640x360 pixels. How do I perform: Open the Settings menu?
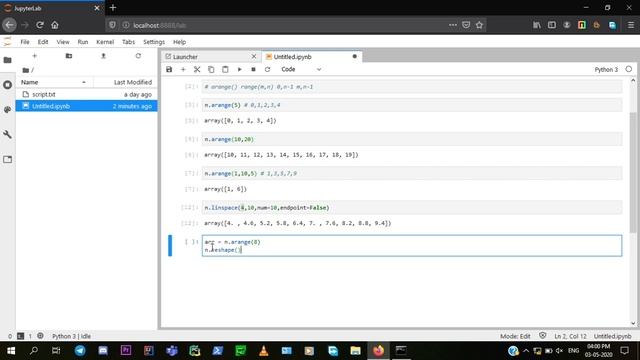click(x=154, y=42)
